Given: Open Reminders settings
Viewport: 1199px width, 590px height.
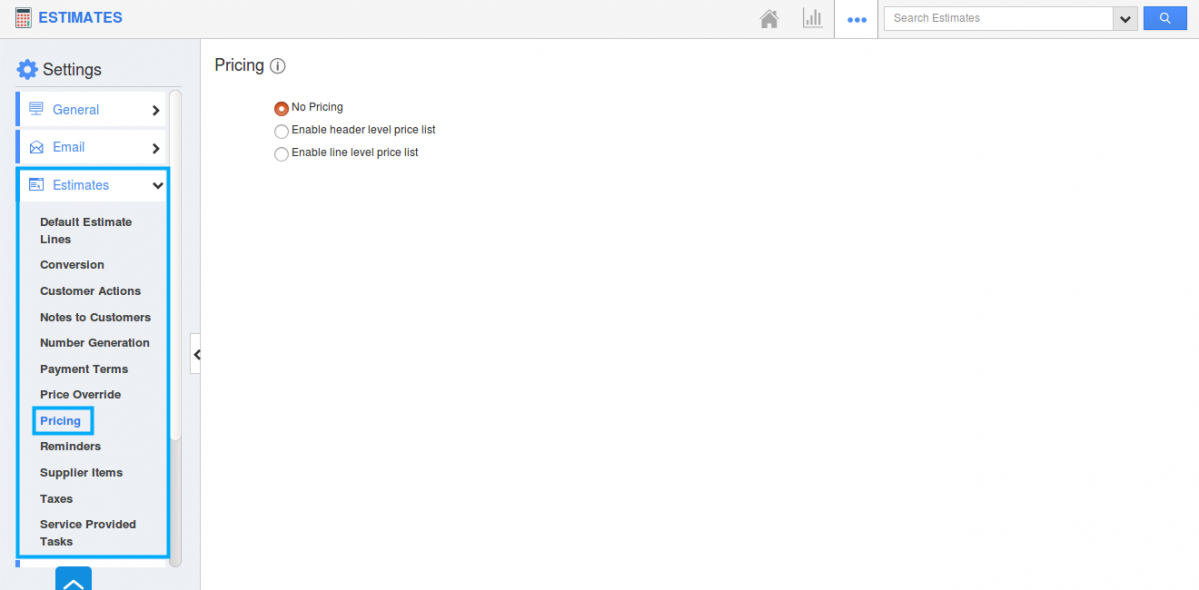Looking at the screenshot, I should point(70,446).
